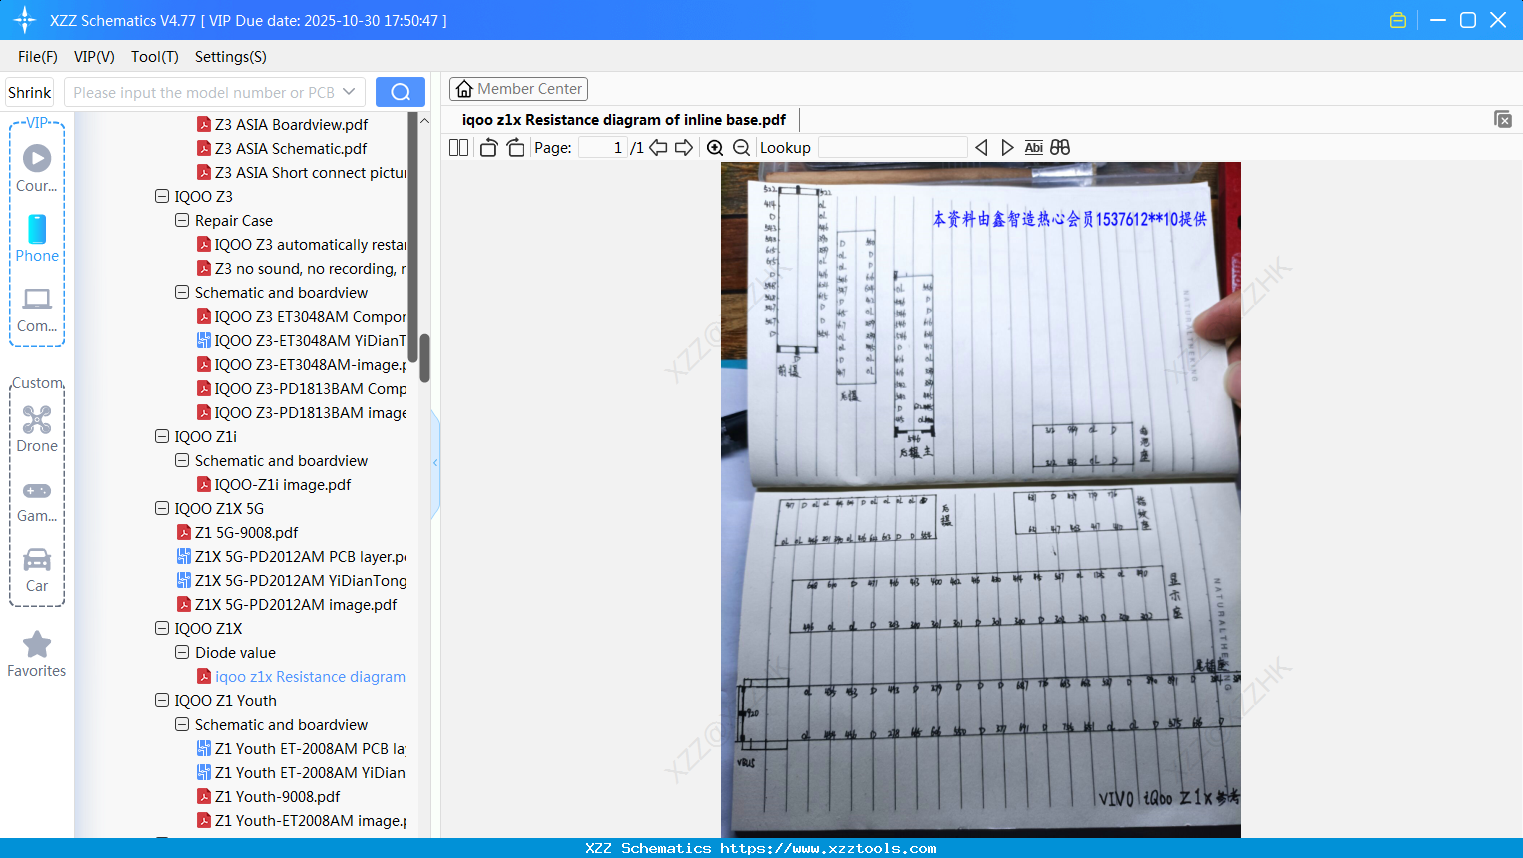Select the Computer category icon
The image size is (1523, 858).
click(37, 309)
